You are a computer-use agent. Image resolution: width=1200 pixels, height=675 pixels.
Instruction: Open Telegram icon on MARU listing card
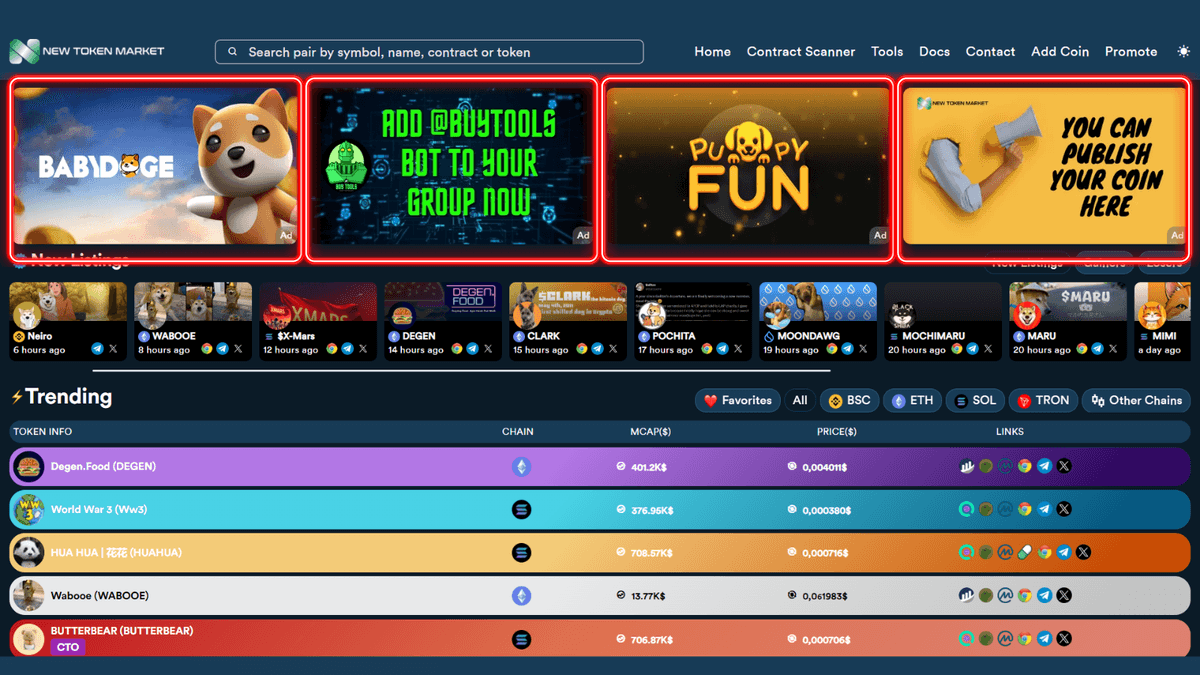tap(1097, 349)
